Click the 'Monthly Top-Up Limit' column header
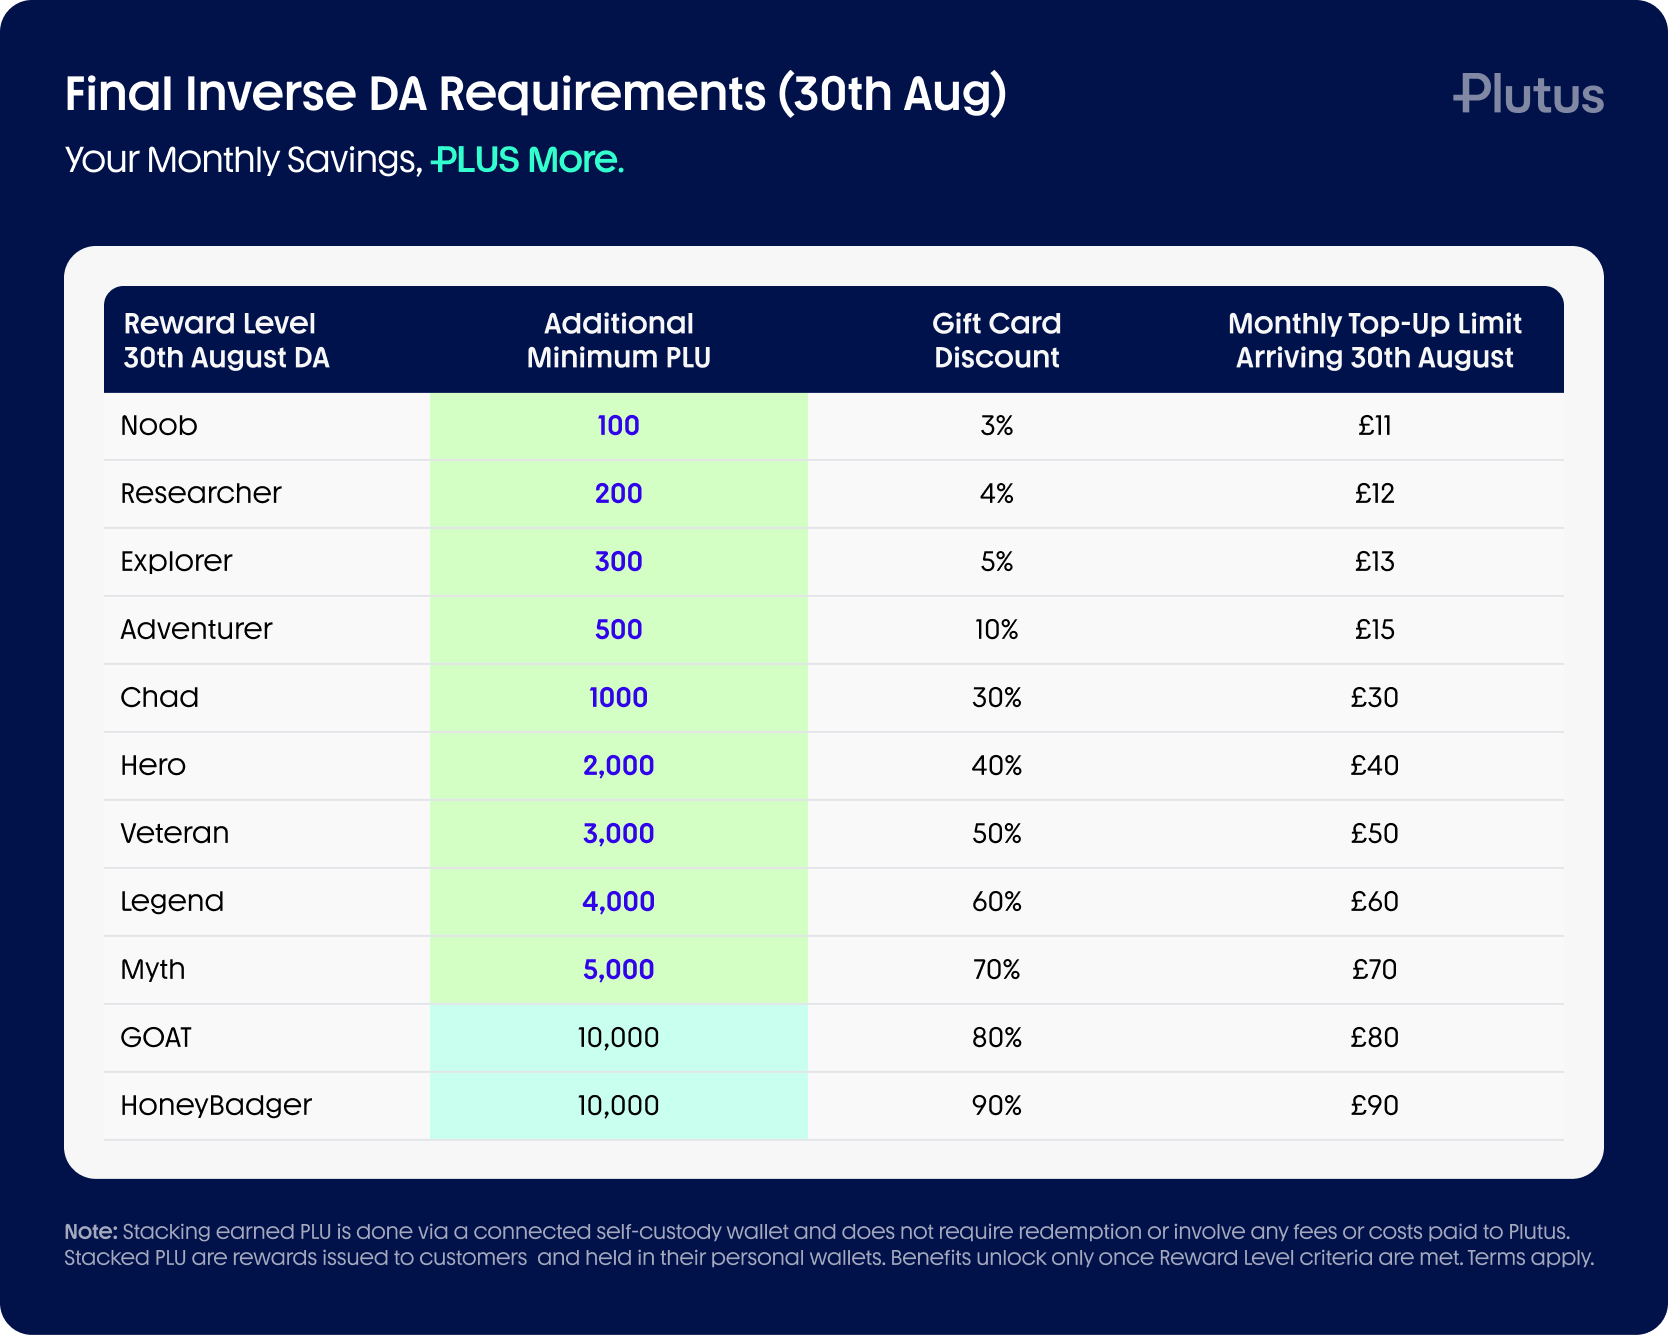The width and height of the screenshot is (1668, 1335). point(1374,340)
